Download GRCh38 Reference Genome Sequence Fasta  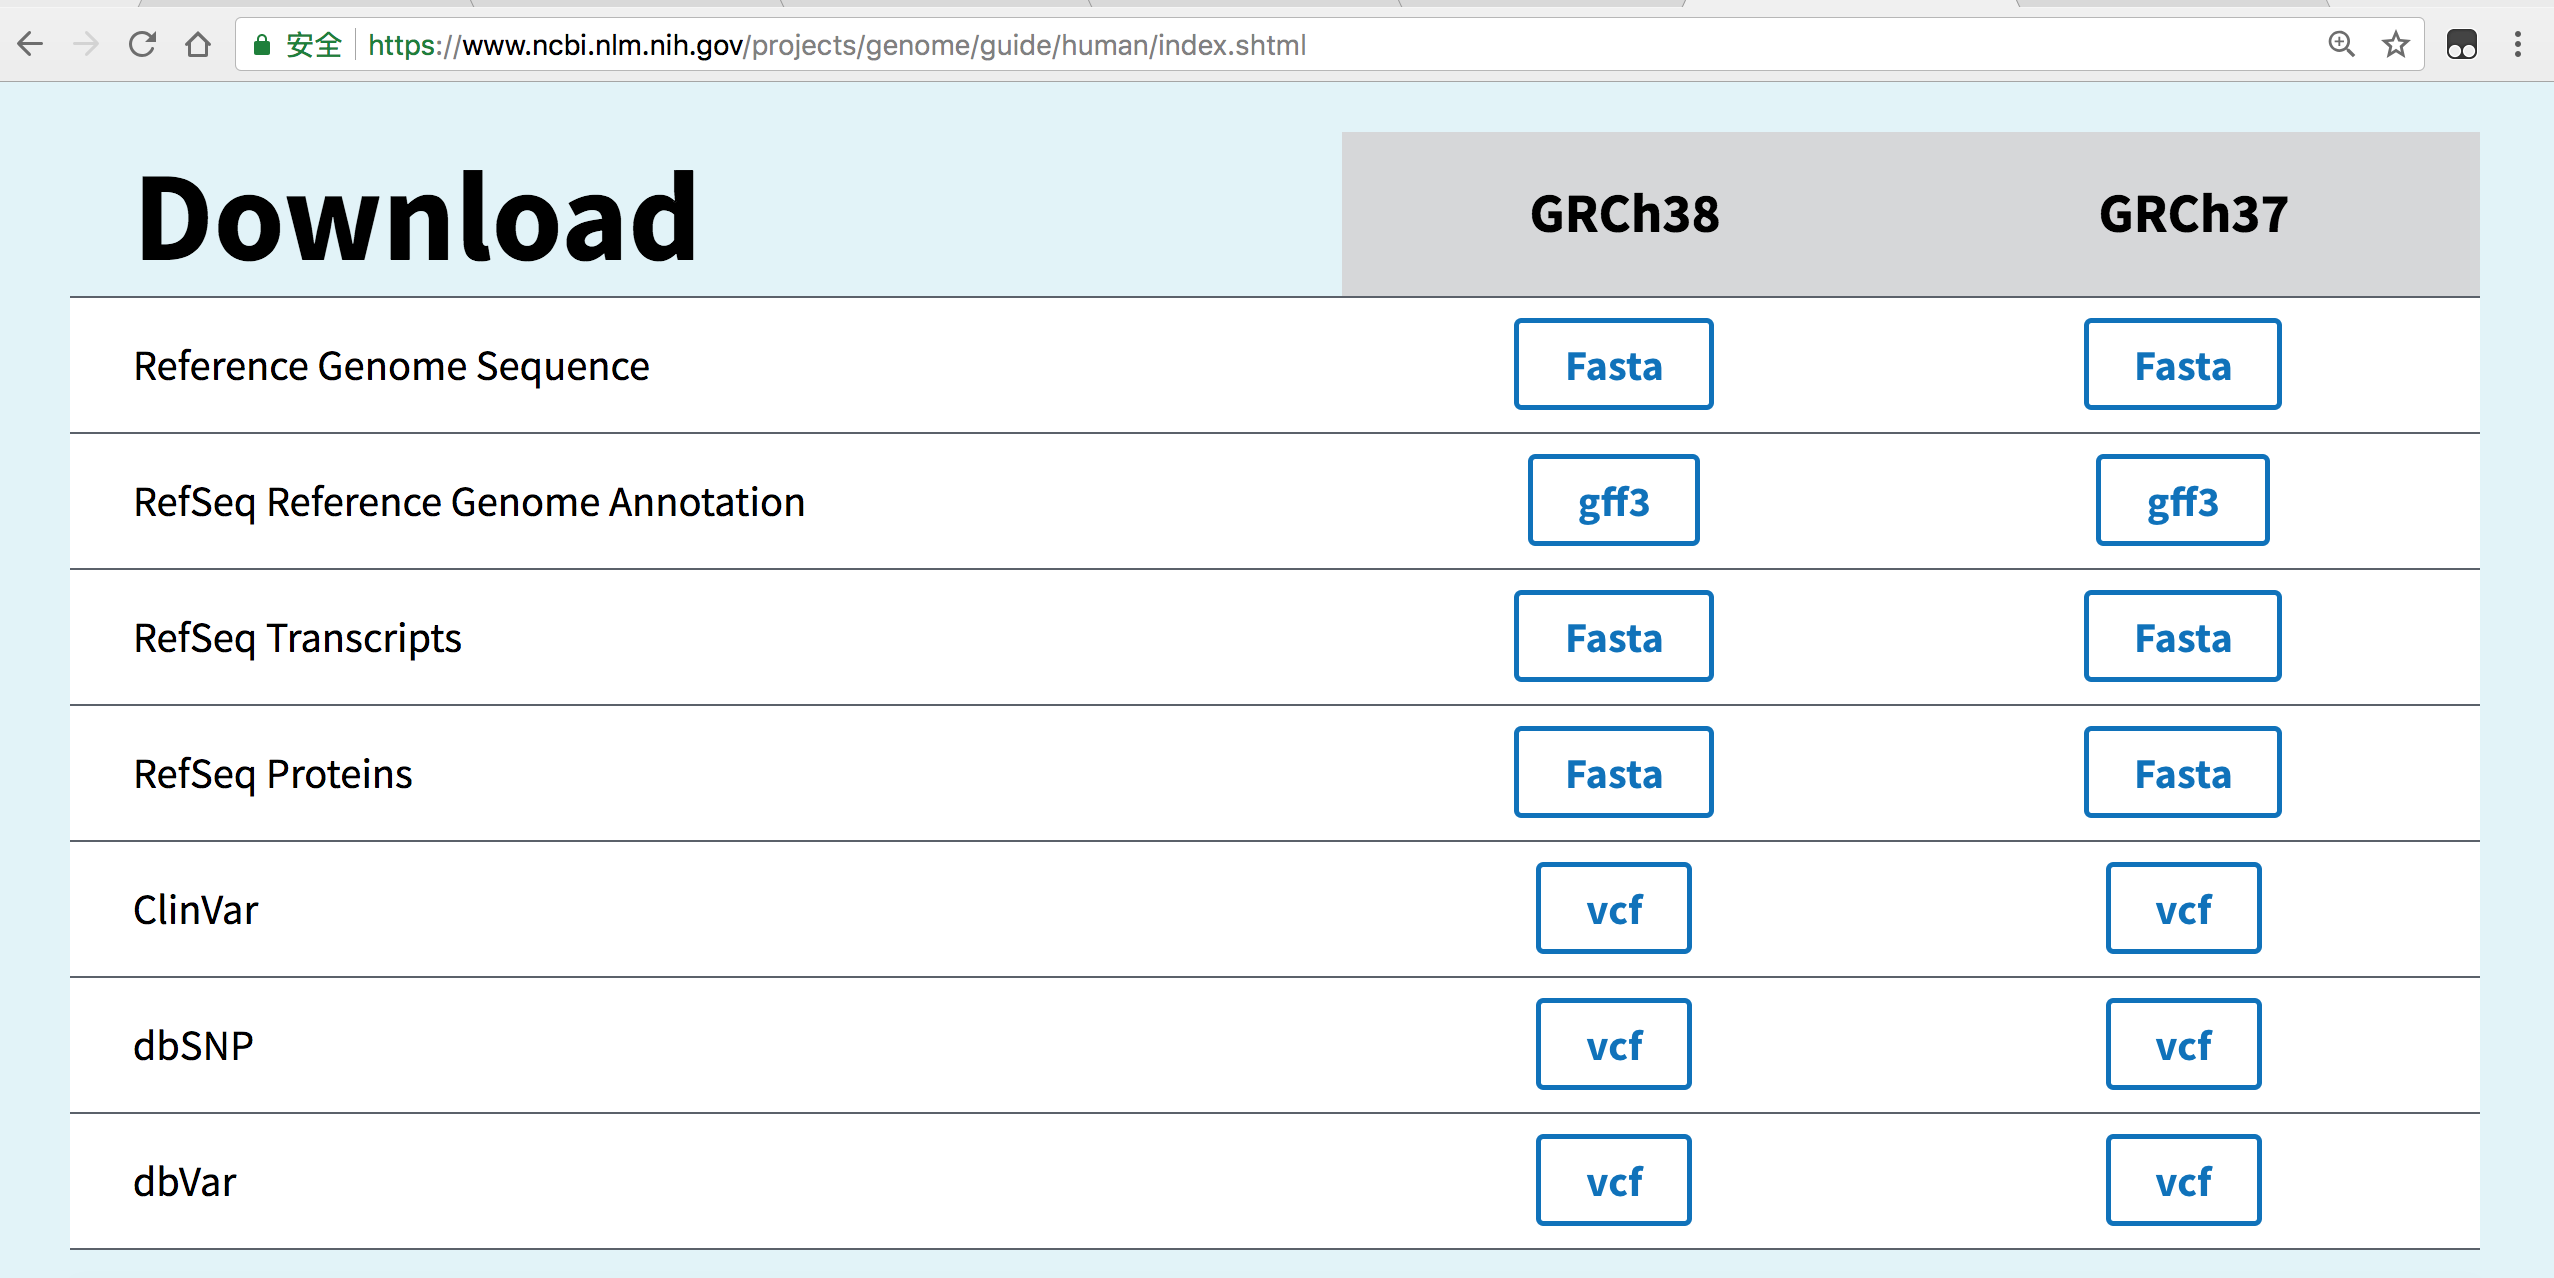tap(1613, 365)
